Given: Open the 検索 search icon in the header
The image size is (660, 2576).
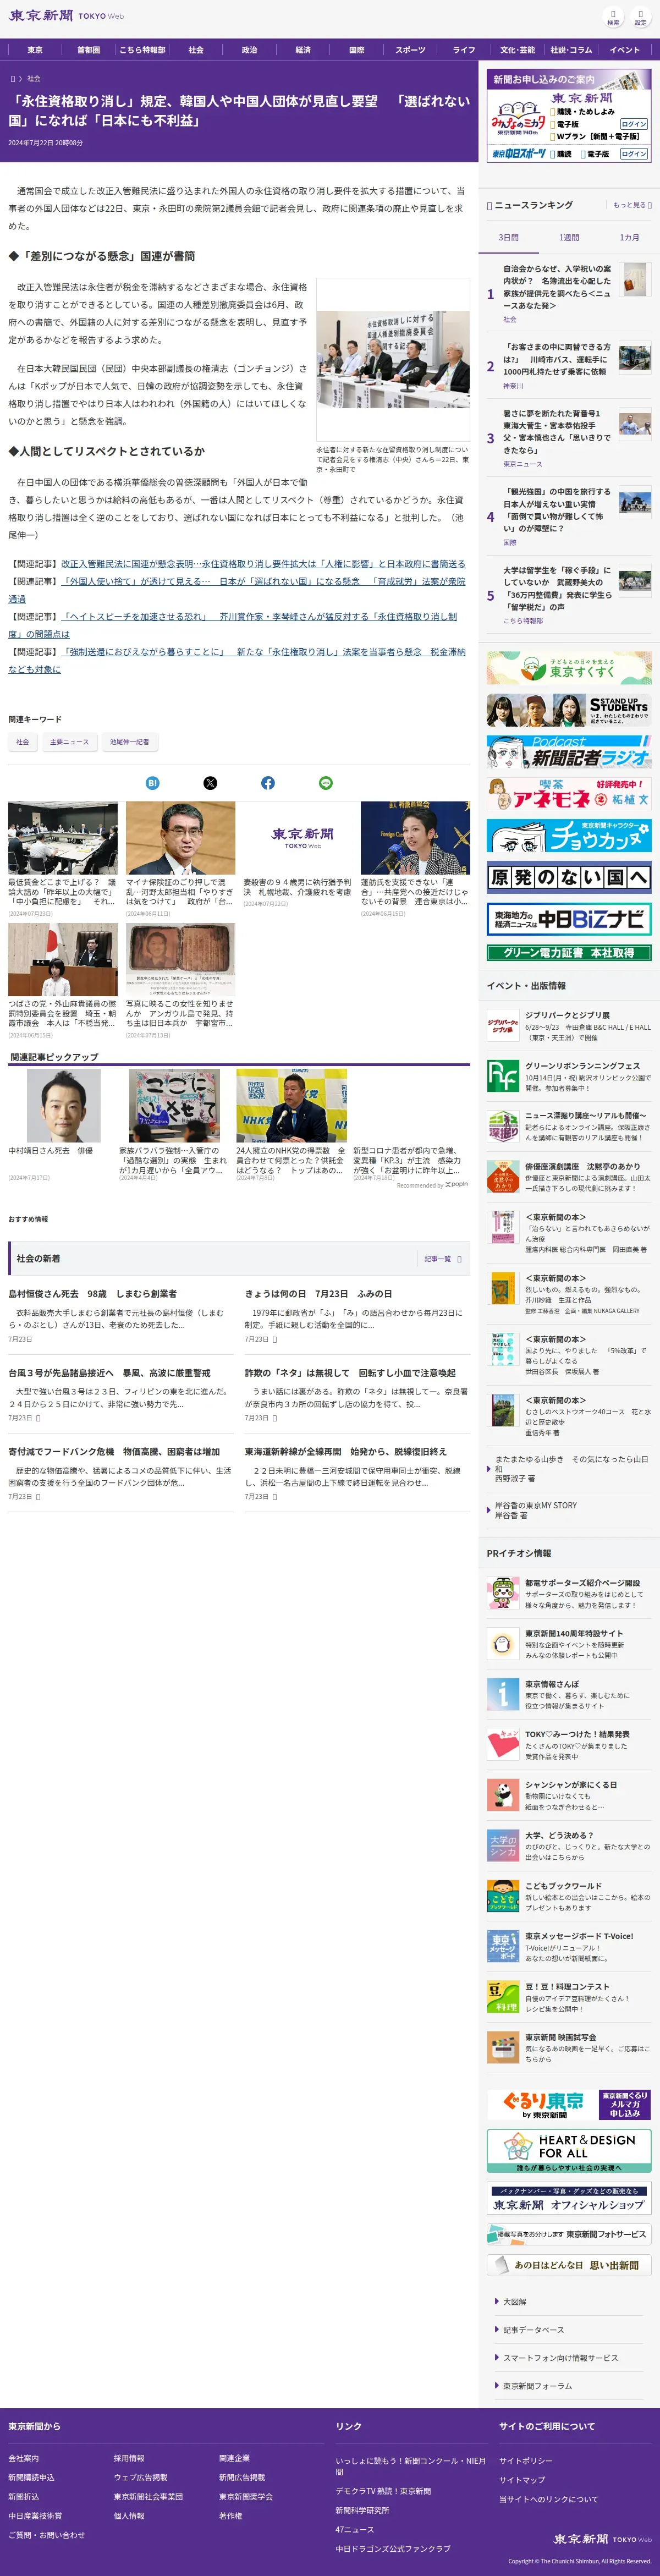Looking at the screenshot, I should click(x=613, y=18).
